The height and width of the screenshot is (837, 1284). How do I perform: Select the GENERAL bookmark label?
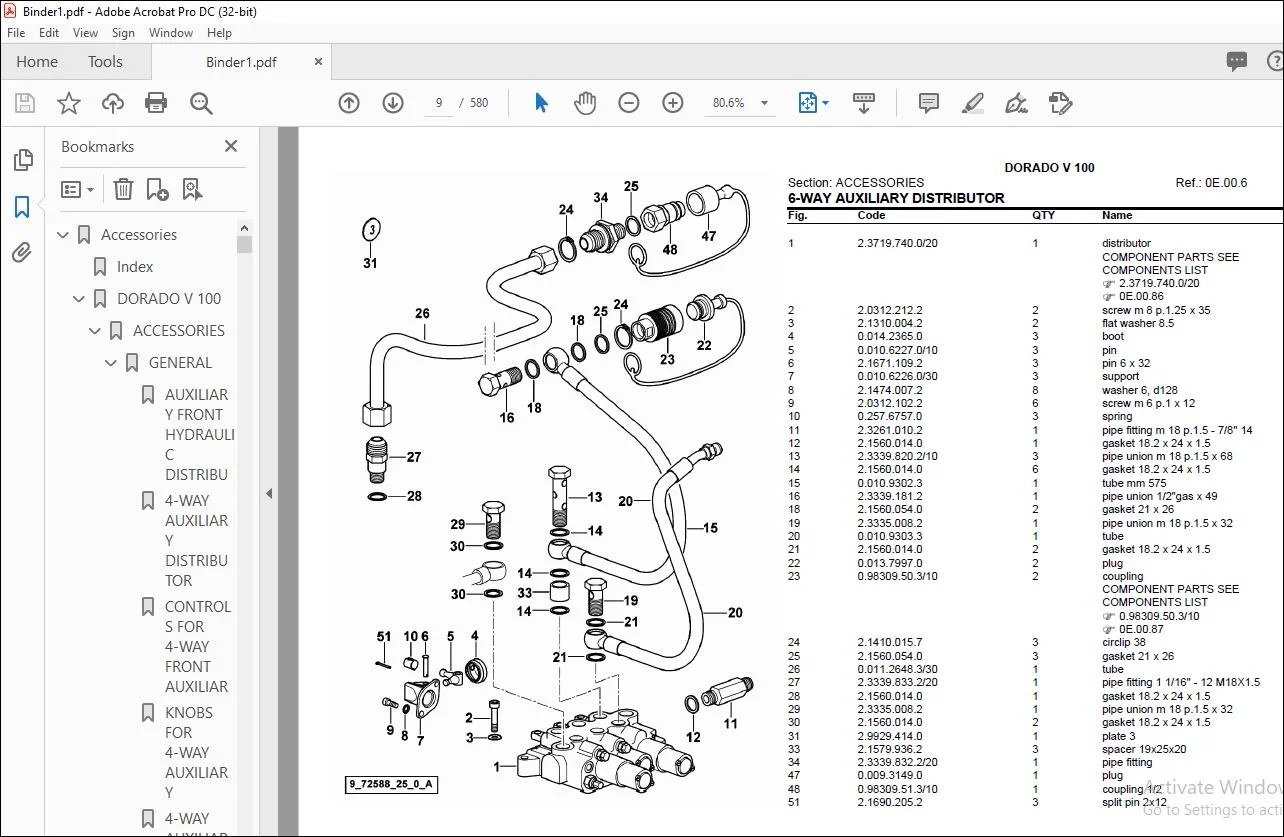[x=180, y=363]
